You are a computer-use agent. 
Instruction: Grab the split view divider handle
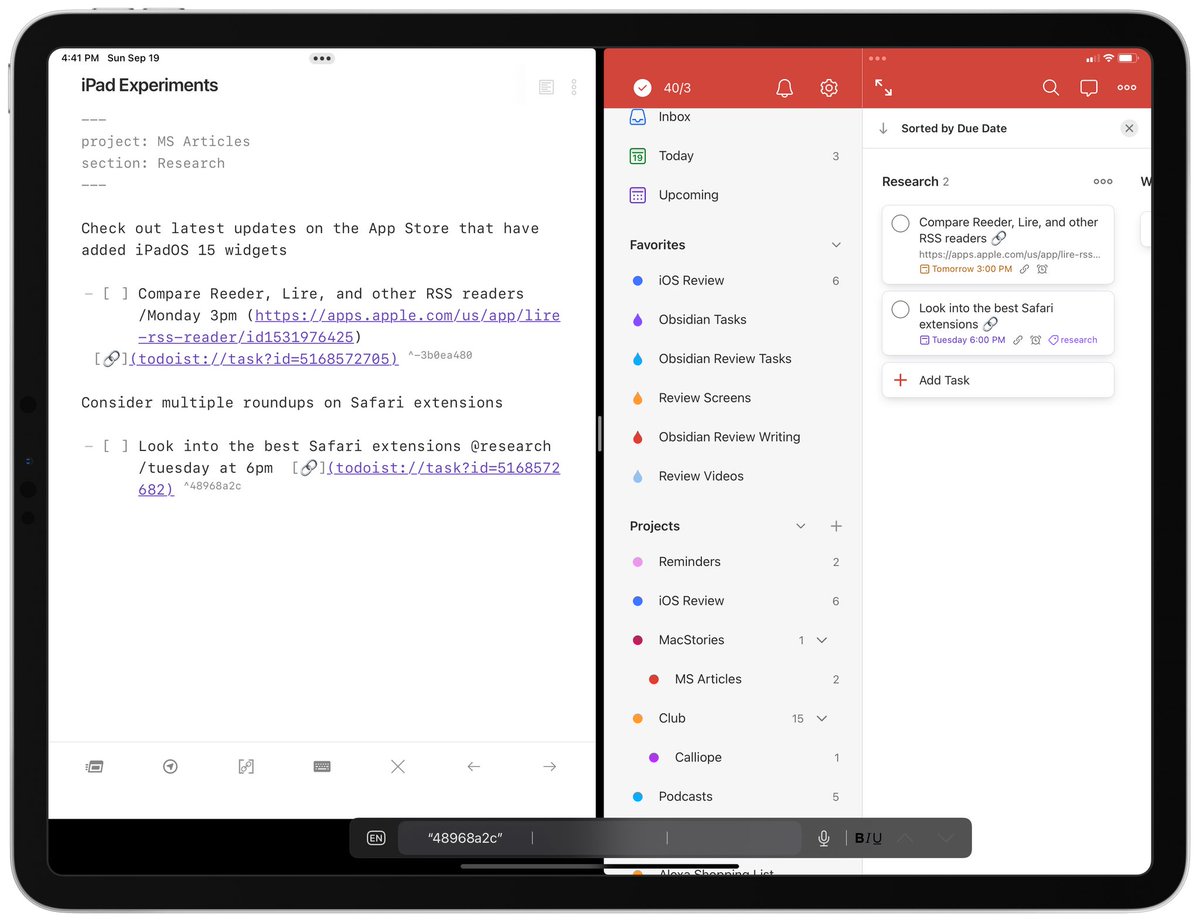click(x=599, y=435)
